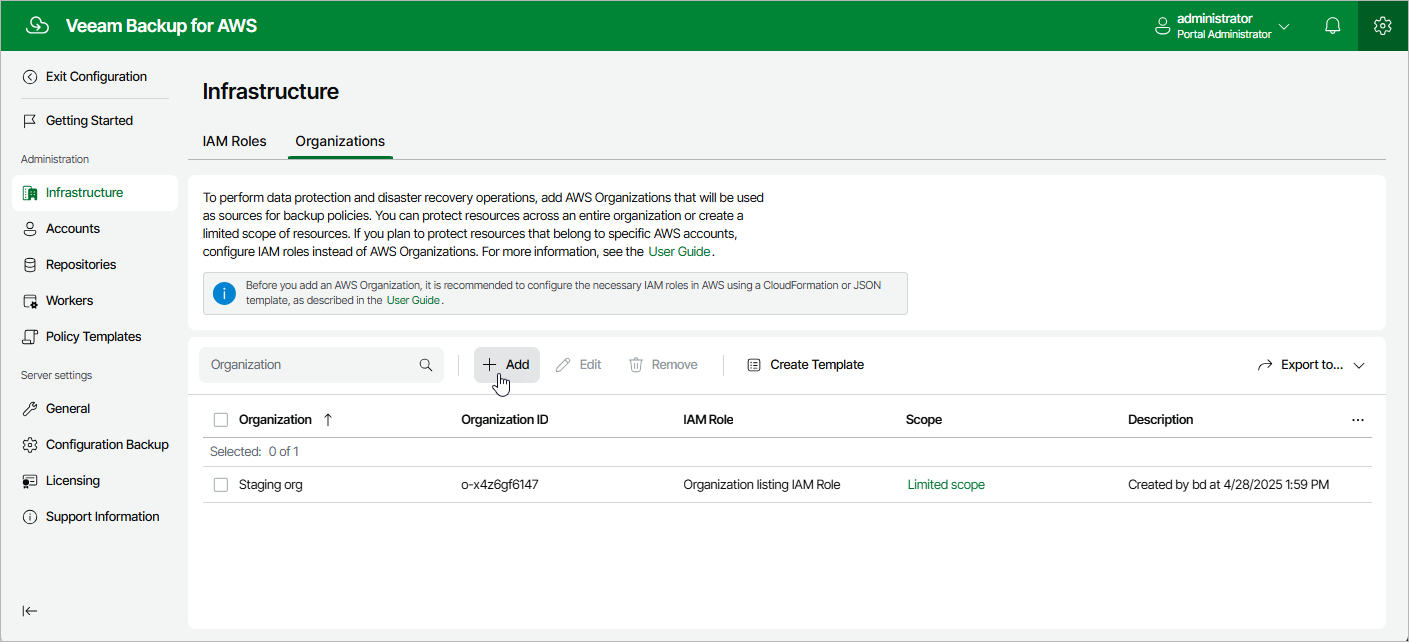Open Policy Templates in the sidebar
Viewport: 1409px width, 642px height.
95,337
